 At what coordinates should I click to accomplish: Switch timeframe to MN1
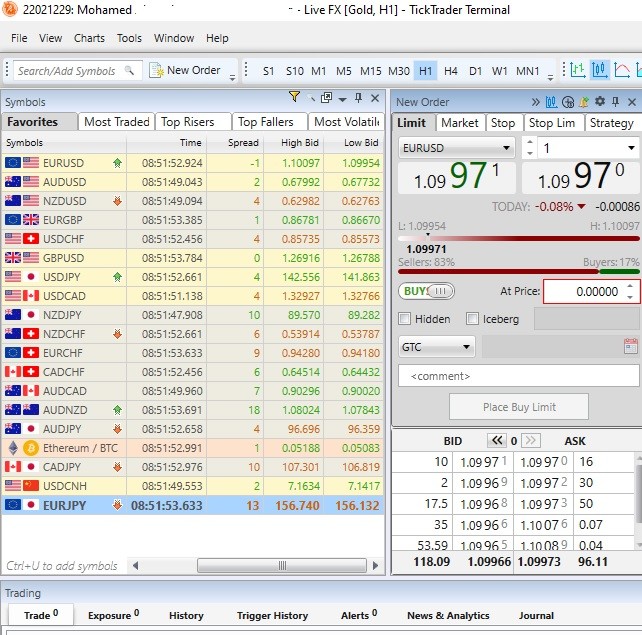[527, 71]
